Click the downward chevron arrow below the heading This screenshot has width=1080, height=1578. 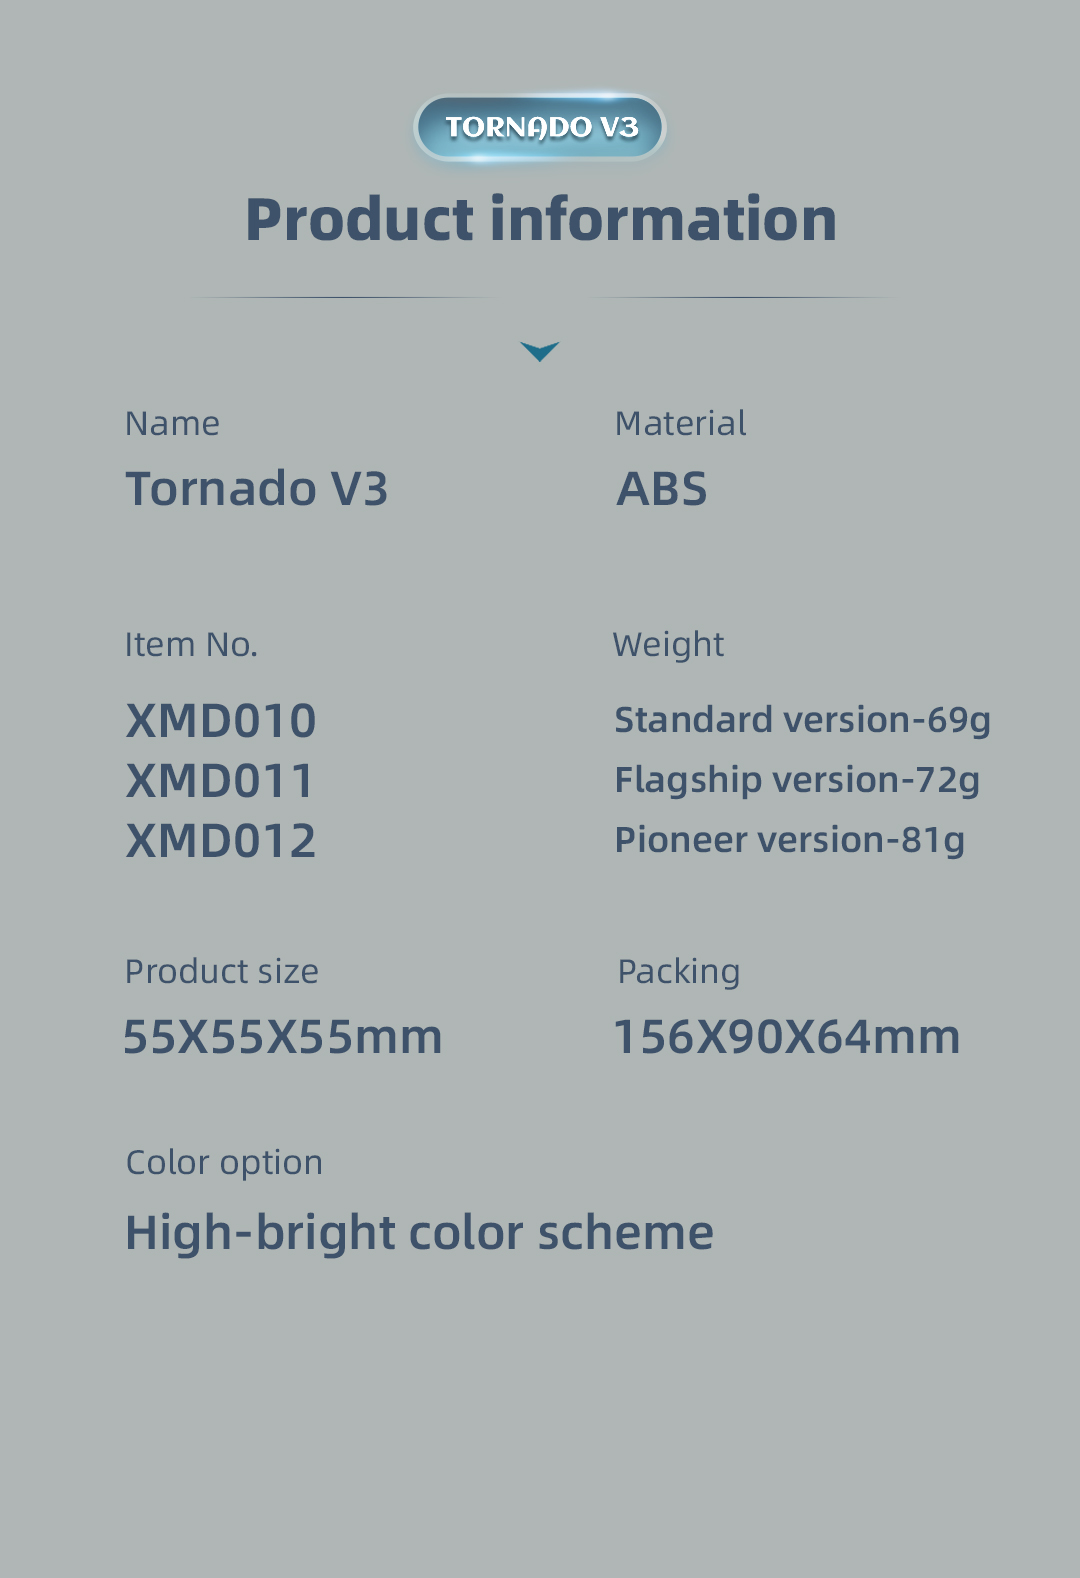pyautogui.click(x=540, y=351)
